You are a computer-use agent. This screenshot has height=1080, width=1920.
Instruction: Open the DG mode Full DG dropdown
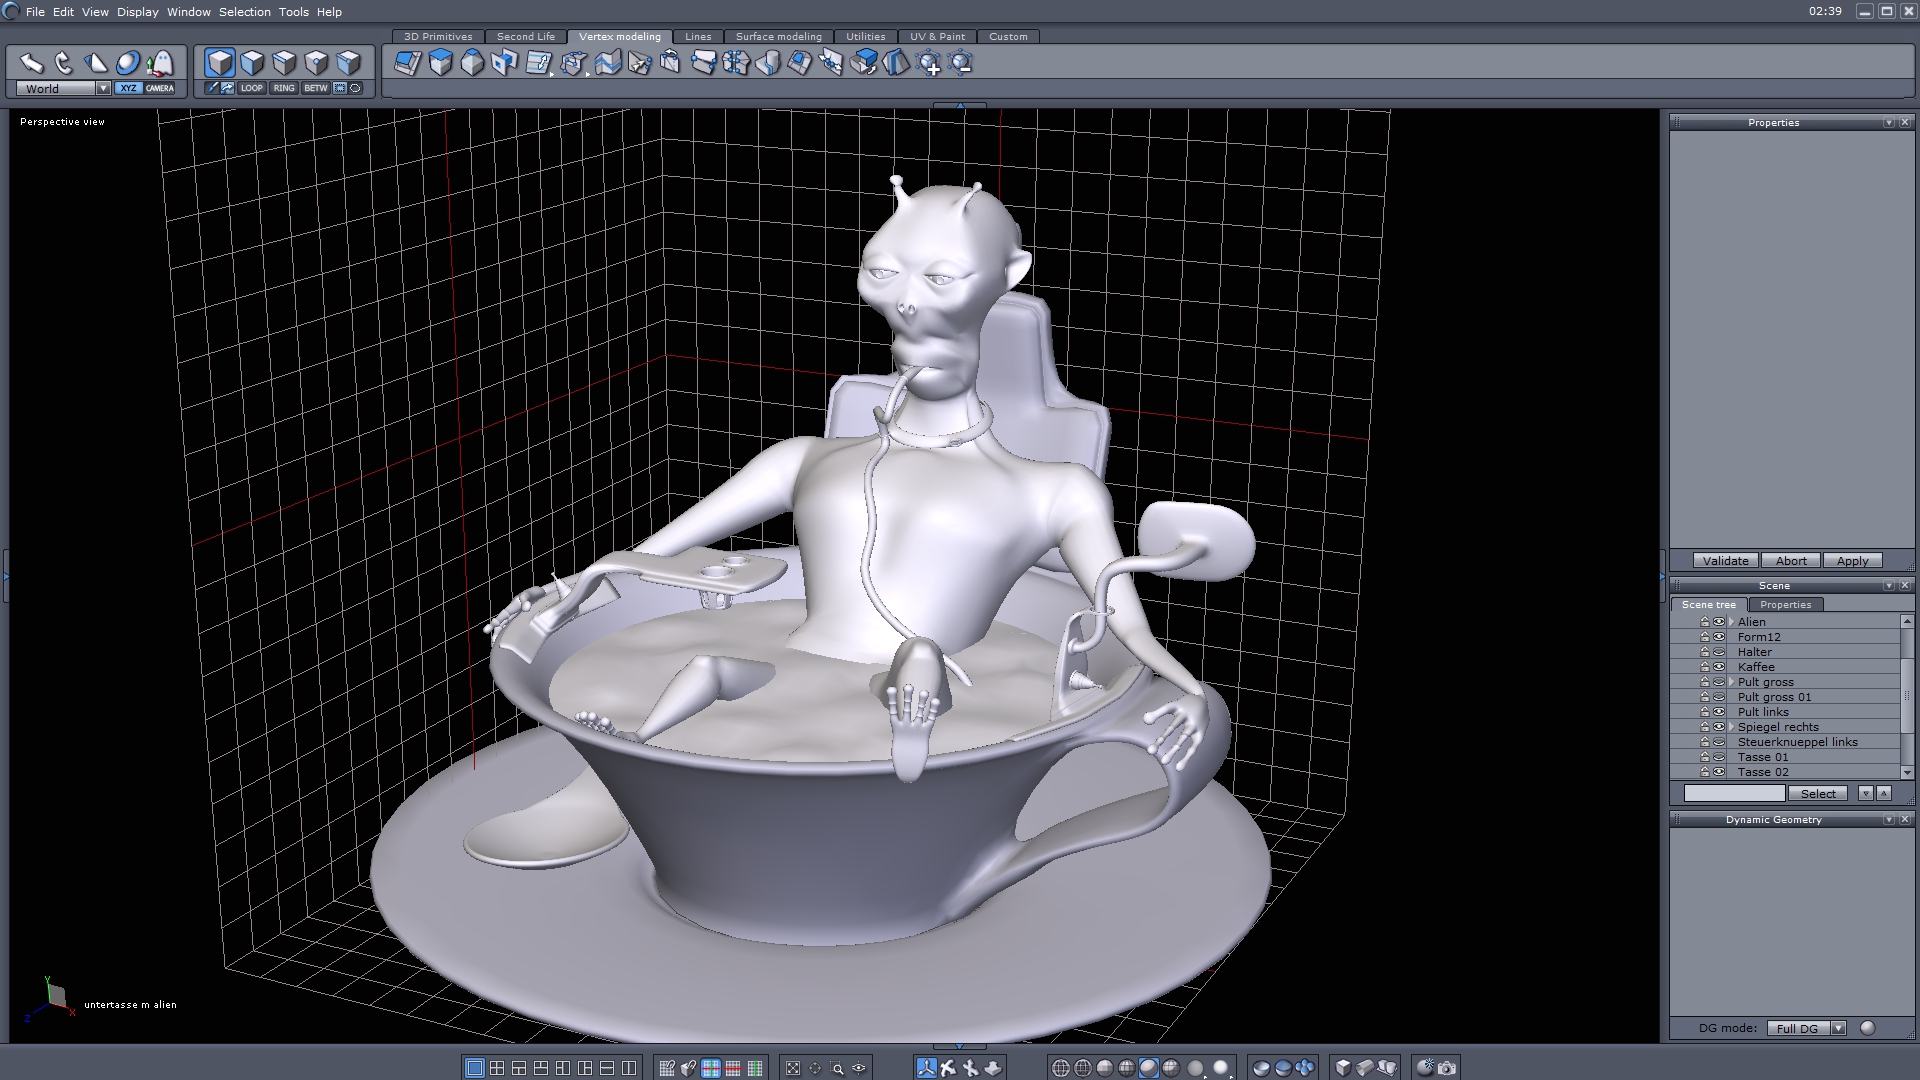click(1838, 1028)
